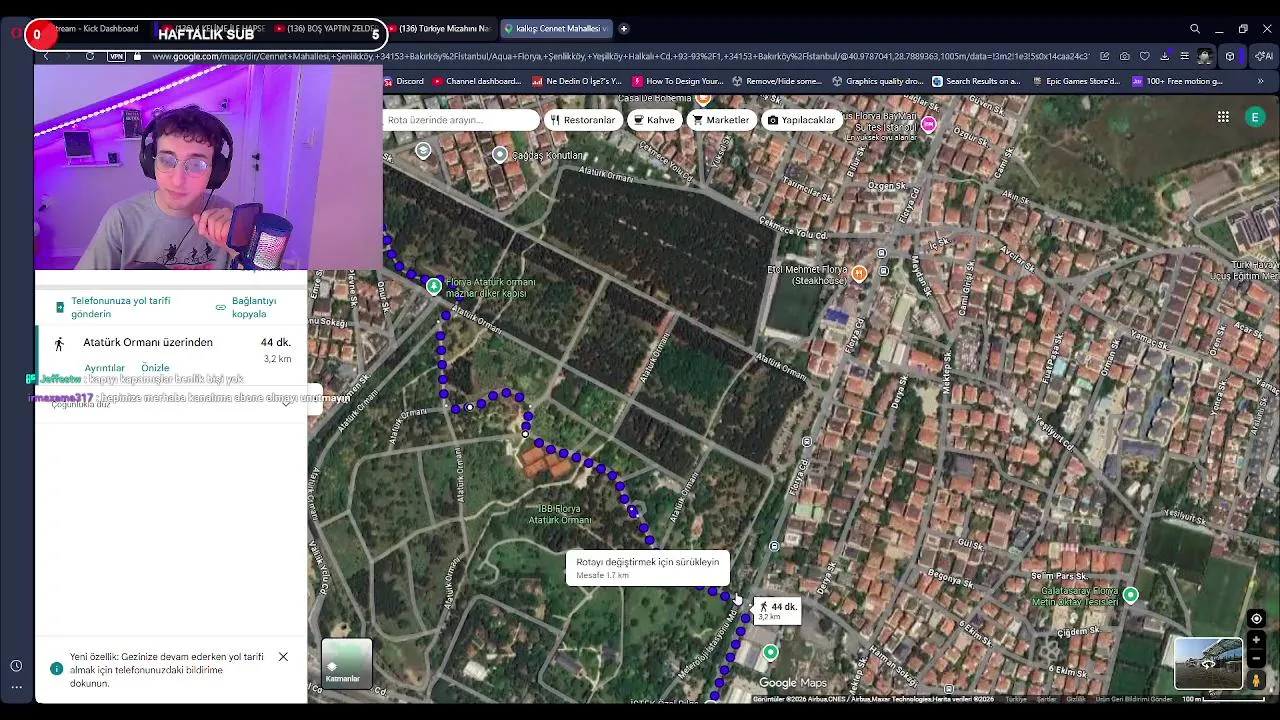Click the heart icon in address bar
Image resolution: width=1280 pixels, height=720 pixels.
point(1144,56)
